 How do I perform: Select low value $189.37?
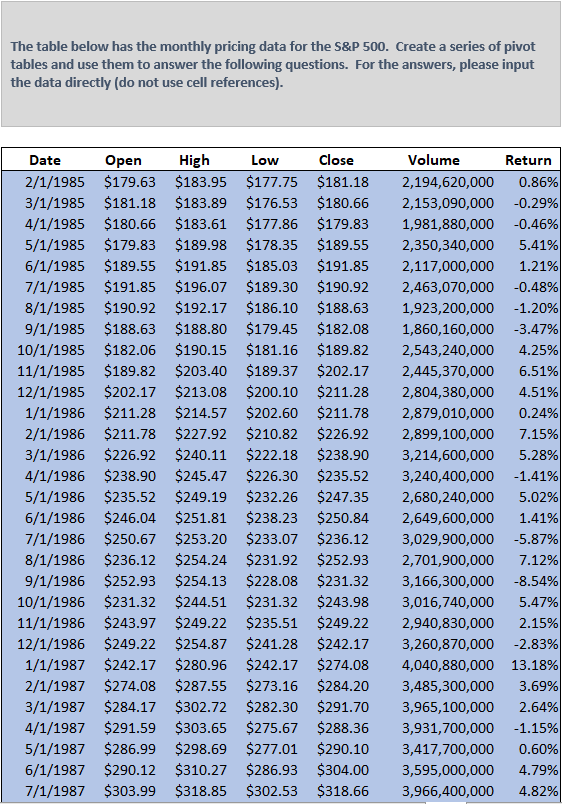coord(271,371)
